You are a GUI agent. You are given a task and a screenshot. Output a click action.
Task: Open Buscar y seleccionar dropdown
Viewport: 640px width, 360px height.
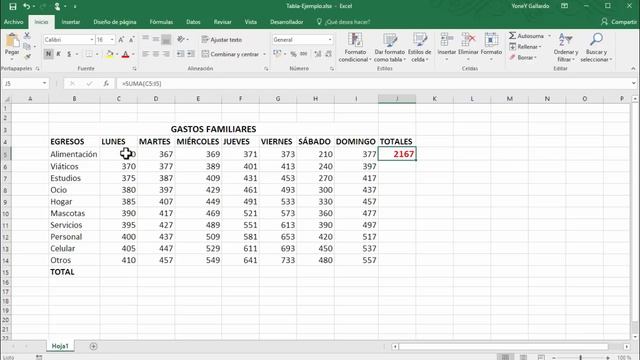click(x=596, y=48)
